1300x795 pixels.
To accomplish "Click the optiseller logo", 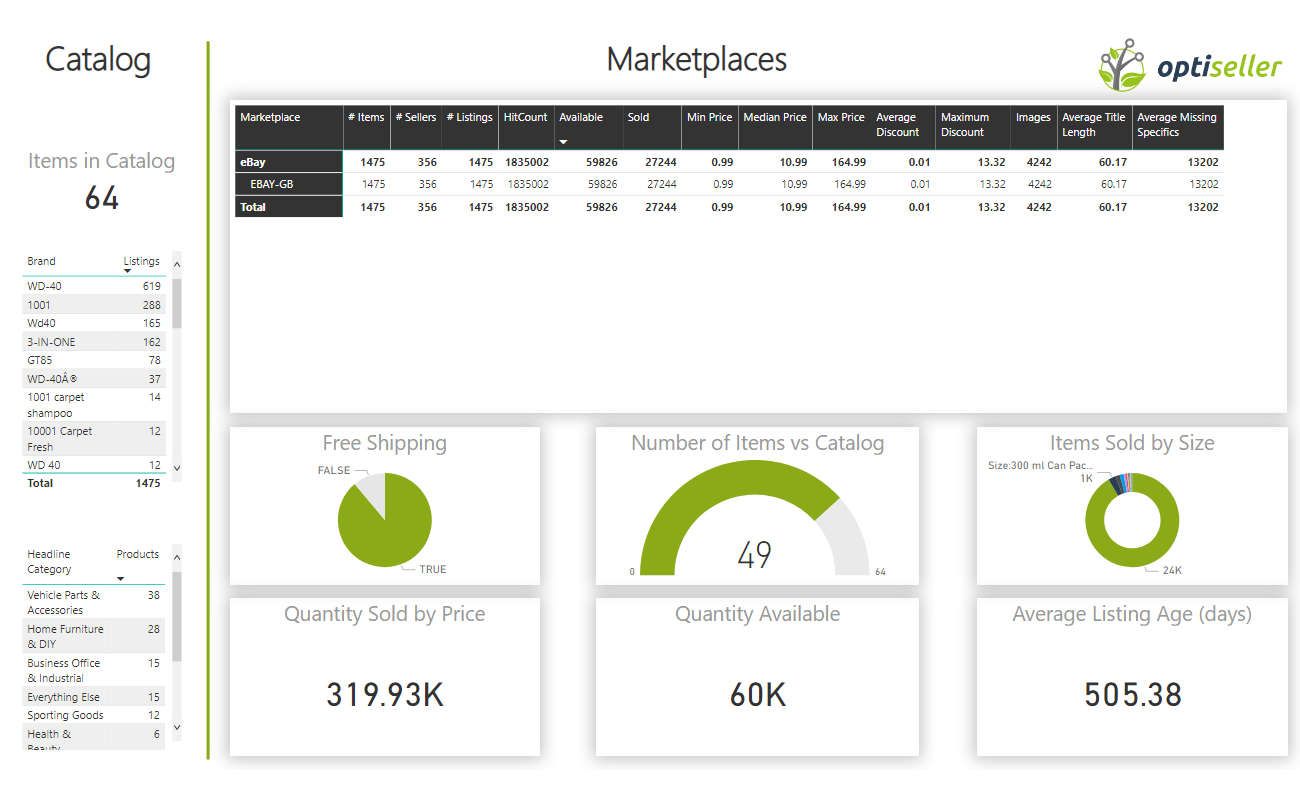I will click(1190, 66).
